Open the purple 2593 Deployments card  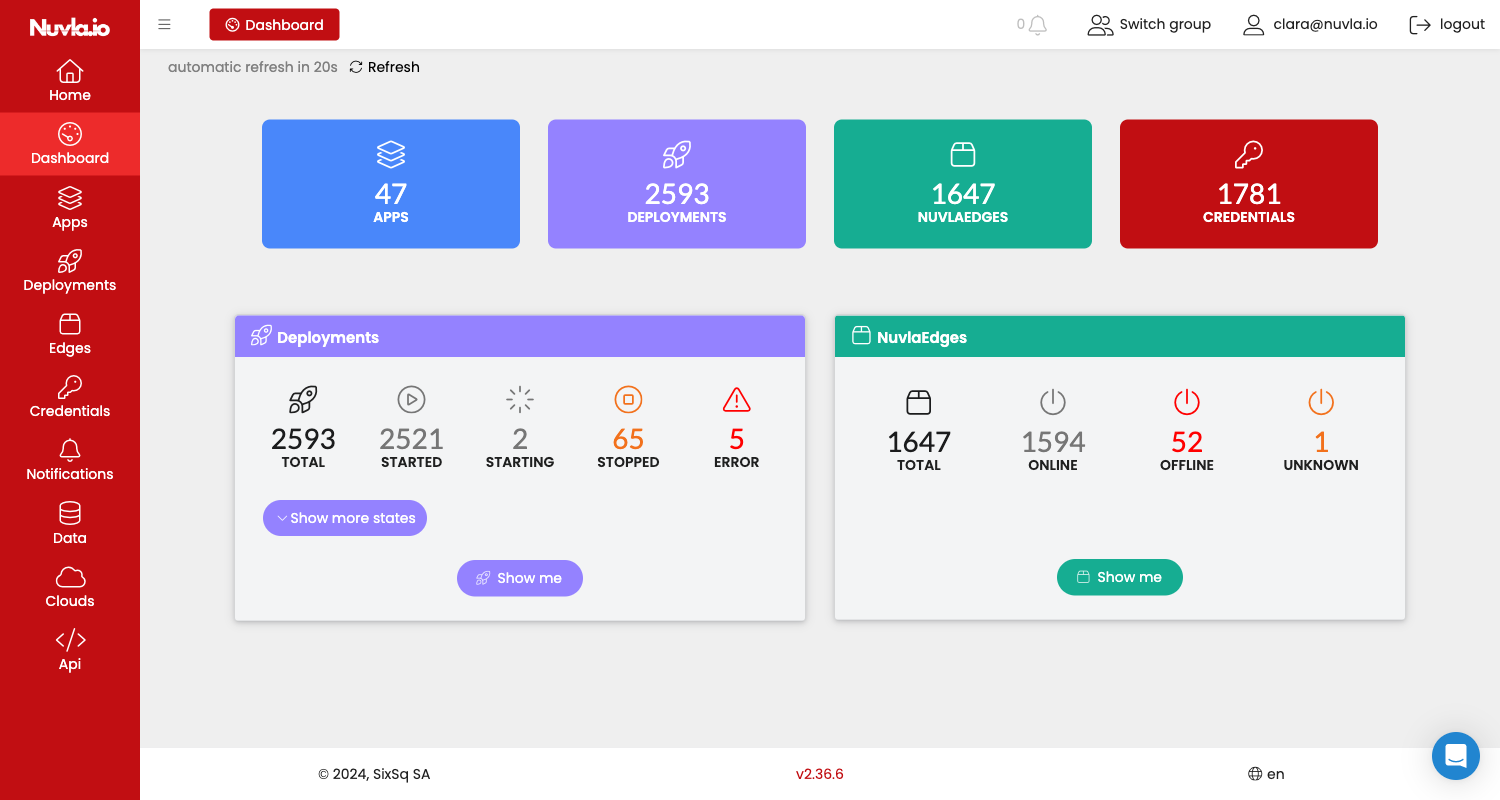click(677, 184)
